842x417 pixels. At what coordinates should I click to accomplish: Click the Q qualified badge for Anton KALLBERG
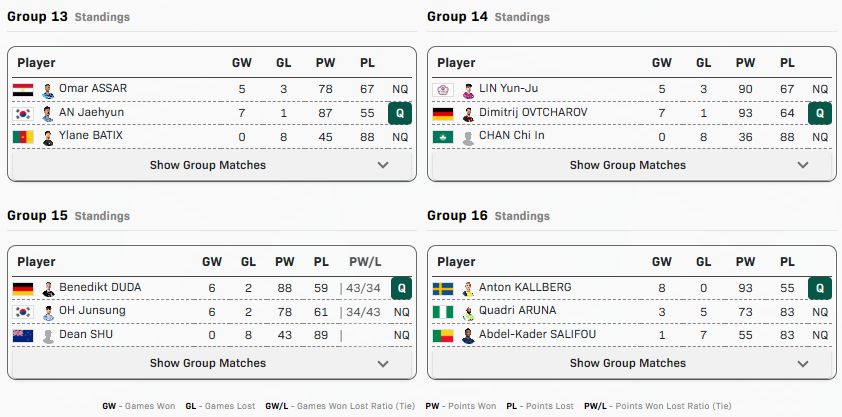pos(820,289)
